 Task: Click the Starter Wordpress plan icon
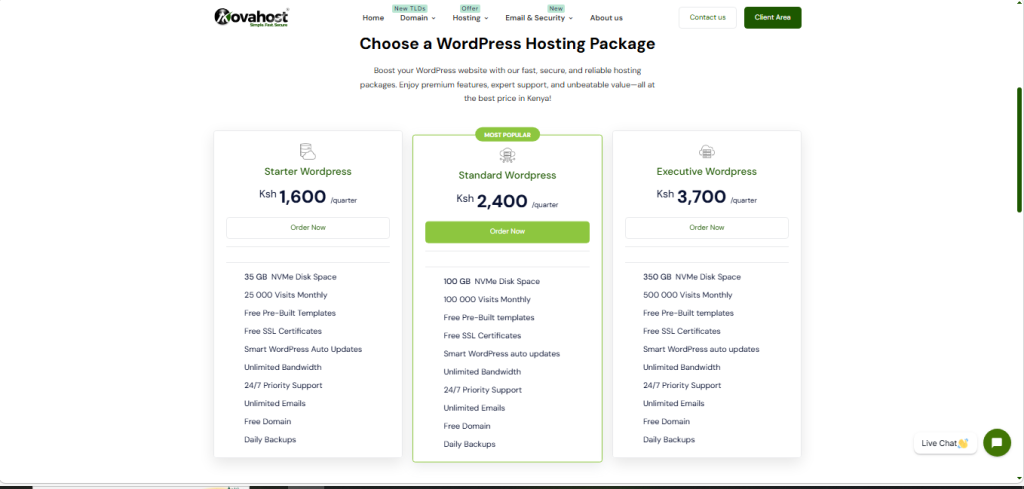(308, 152)
